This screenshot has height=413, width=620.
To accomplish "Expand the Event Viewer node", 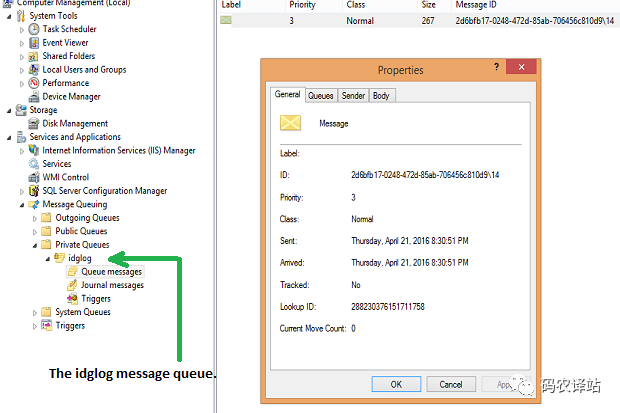I will [x=22, y=44].
